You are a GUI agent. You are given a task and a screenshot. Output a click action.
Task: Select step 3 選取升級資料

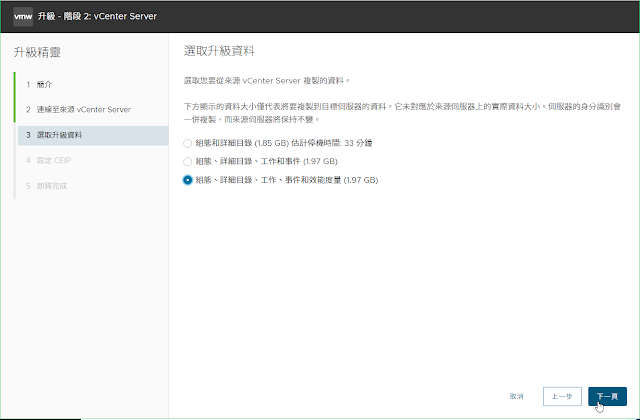click(93, 135)
